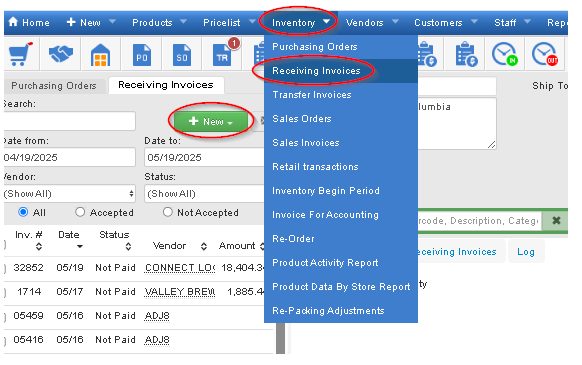
Task: Sort by Amount column header
Action: pyautogui.click(x=241, y=246)
